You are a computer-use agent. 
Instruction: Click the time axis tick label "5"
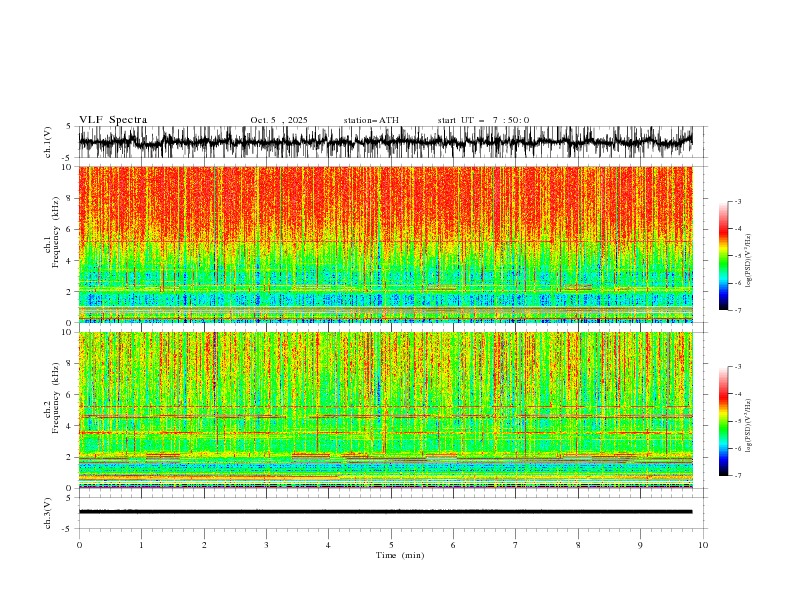(x=390, y=545)
